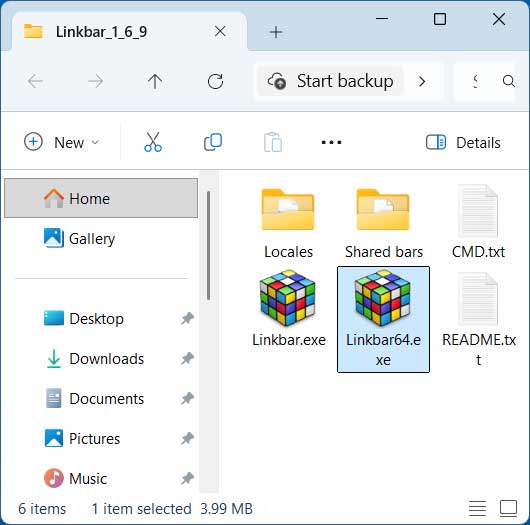
Task: Select the Shared bars folder
Action: coord(383,222)
